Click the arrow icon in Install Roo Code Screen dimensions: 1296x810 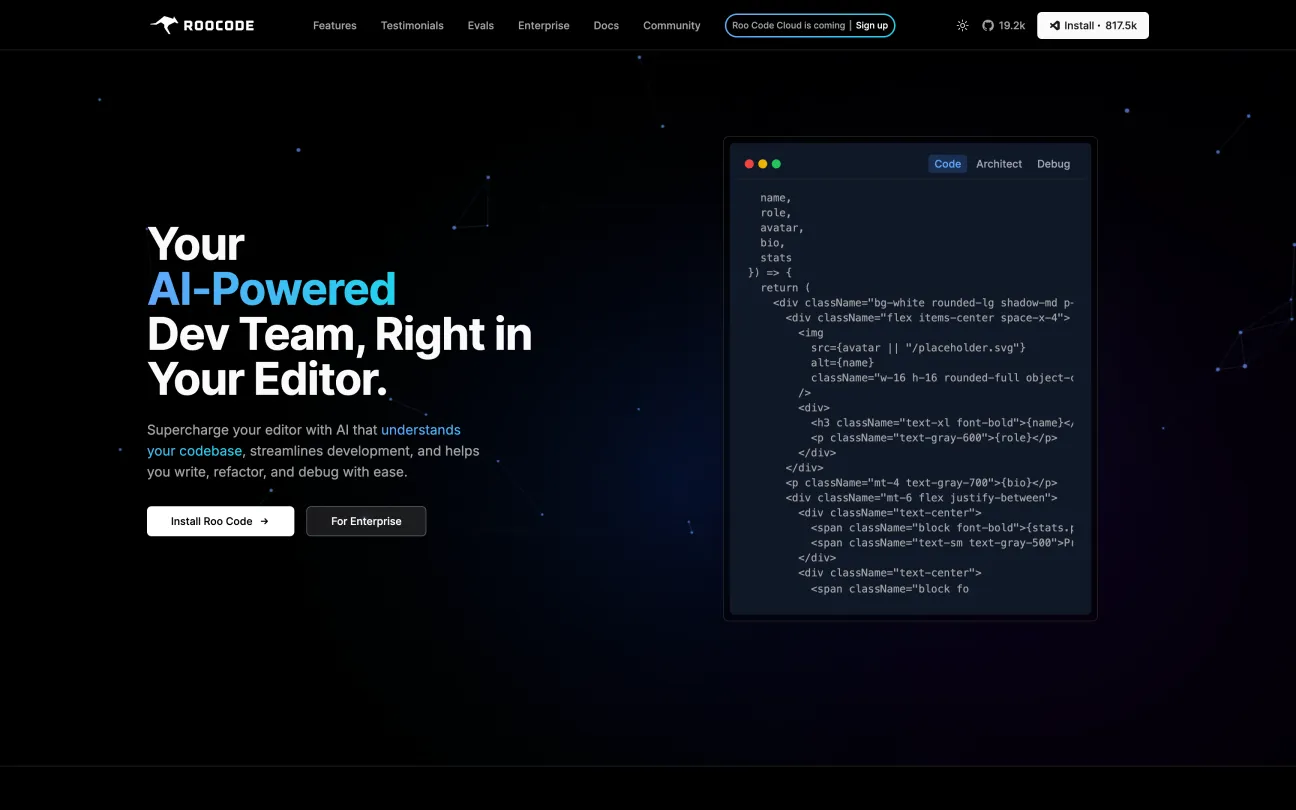point(264,521)
